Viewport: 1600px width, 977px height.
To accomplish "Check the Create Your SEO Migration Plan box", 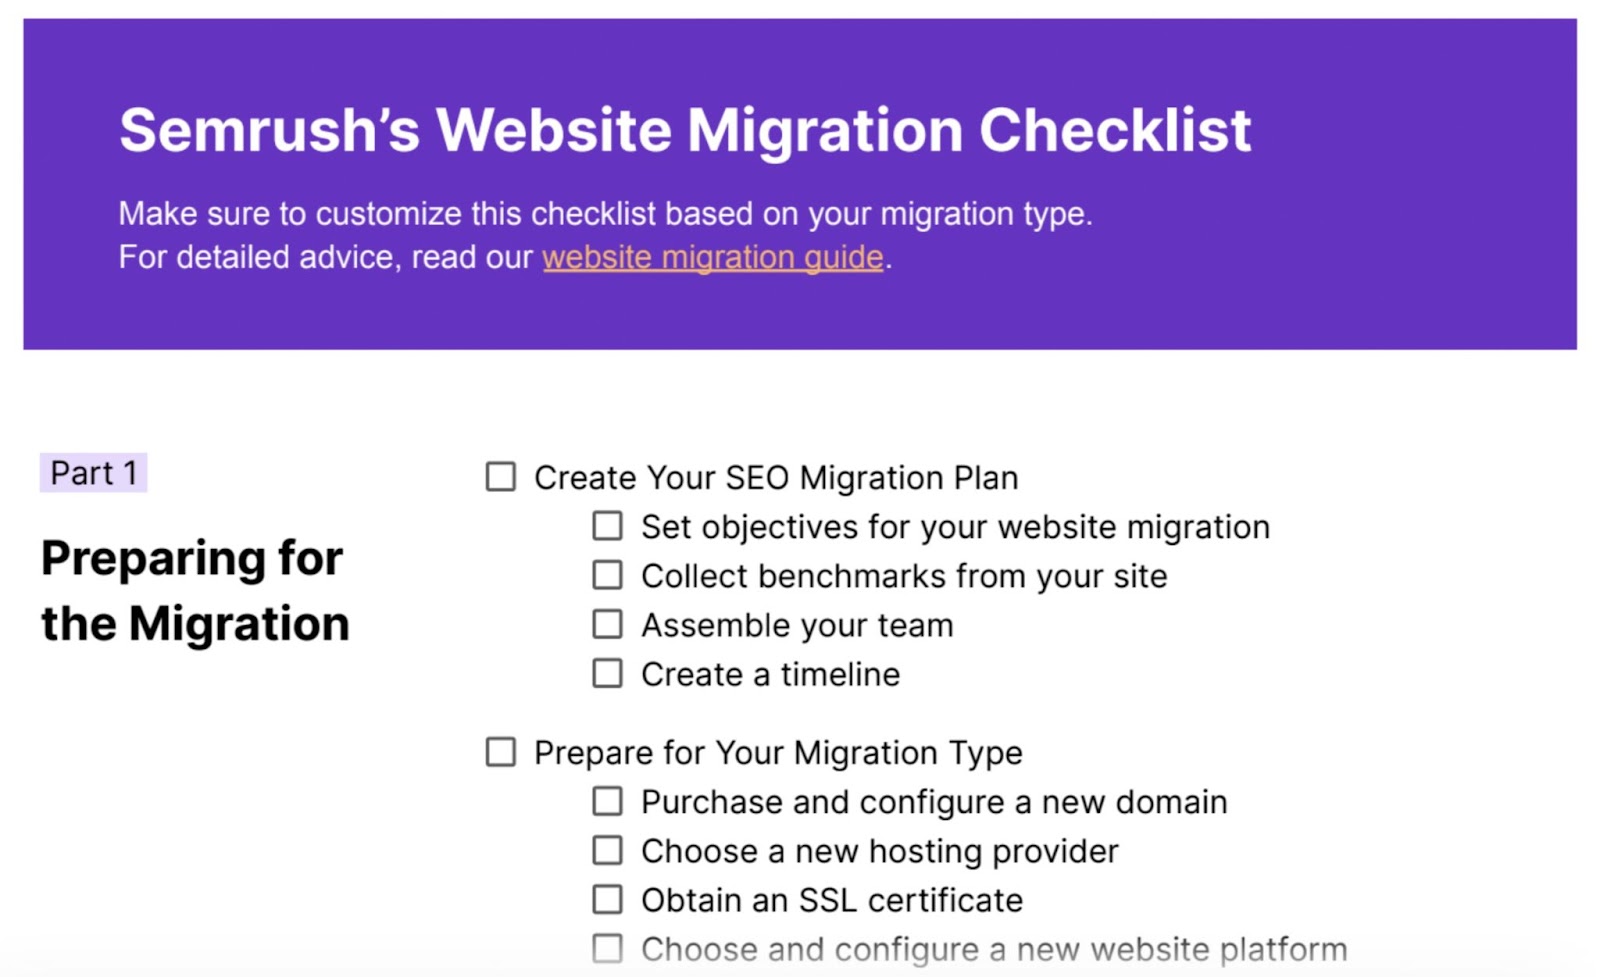I will tap(501, 477).
